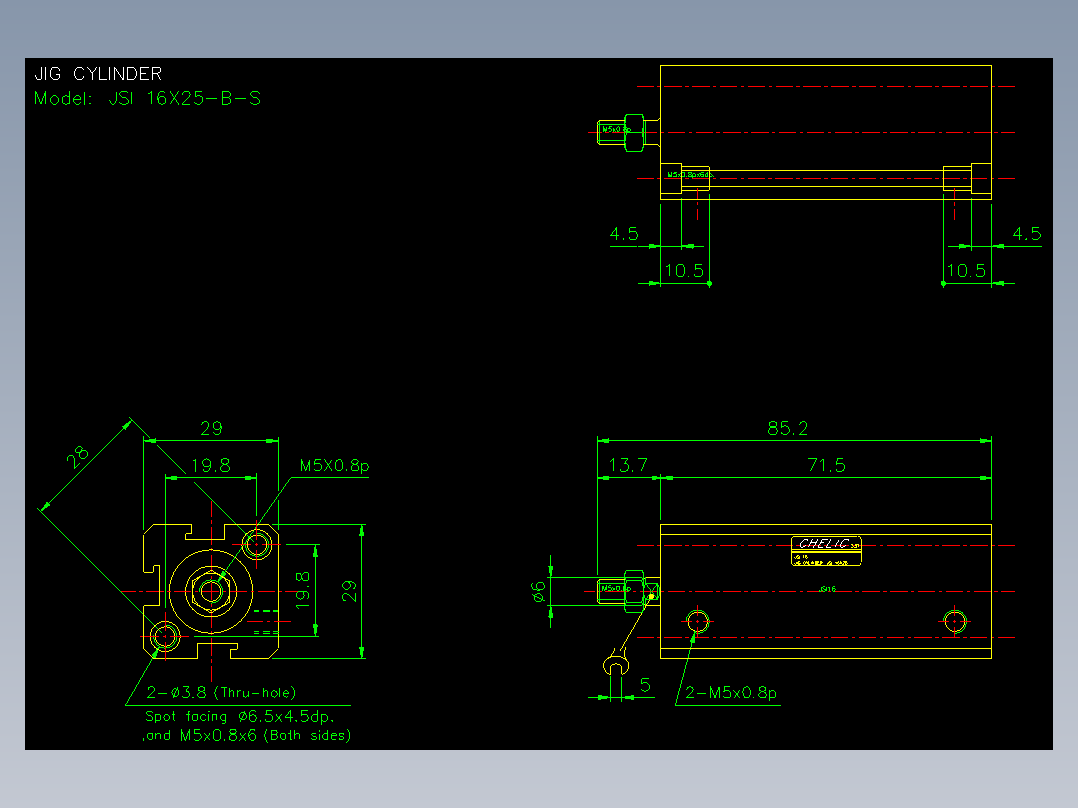Image resolution: width=1078 pixels, height=808 pixels.
Task: Select the "Model: JSI 16X25-B-S" label
Action: tap(147, 98)
